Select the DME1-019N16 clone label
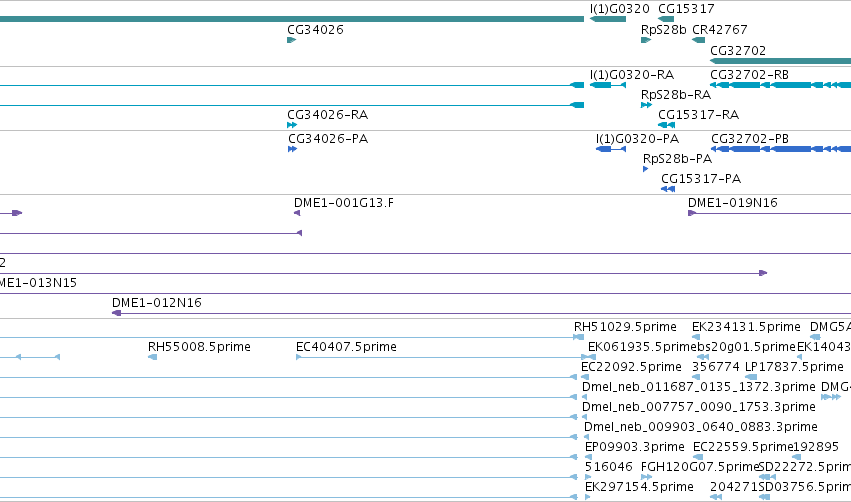 pos(733,202)
